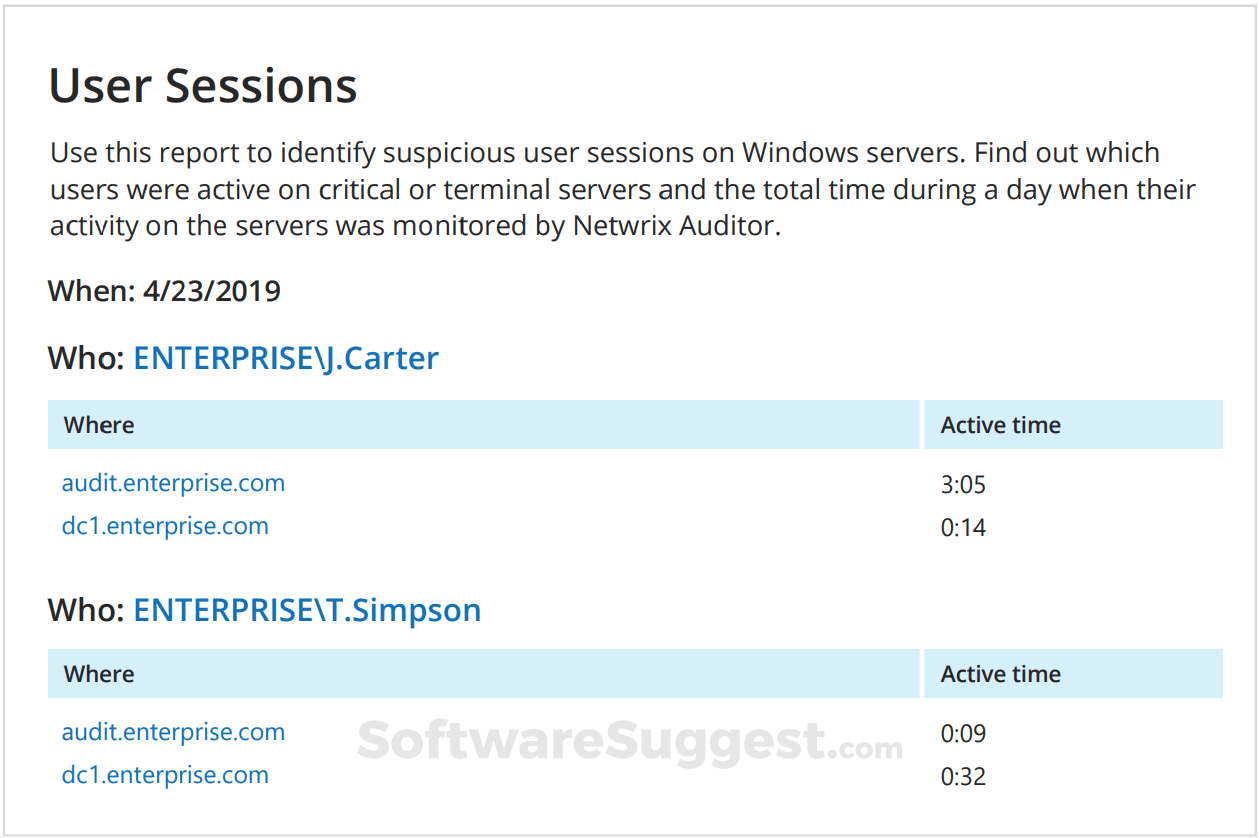Image resolution: width=1259 pixels, height=838 pixels.
Task: Click the report description paragraph
Action: pyautogui.click(x=623, y=189)
